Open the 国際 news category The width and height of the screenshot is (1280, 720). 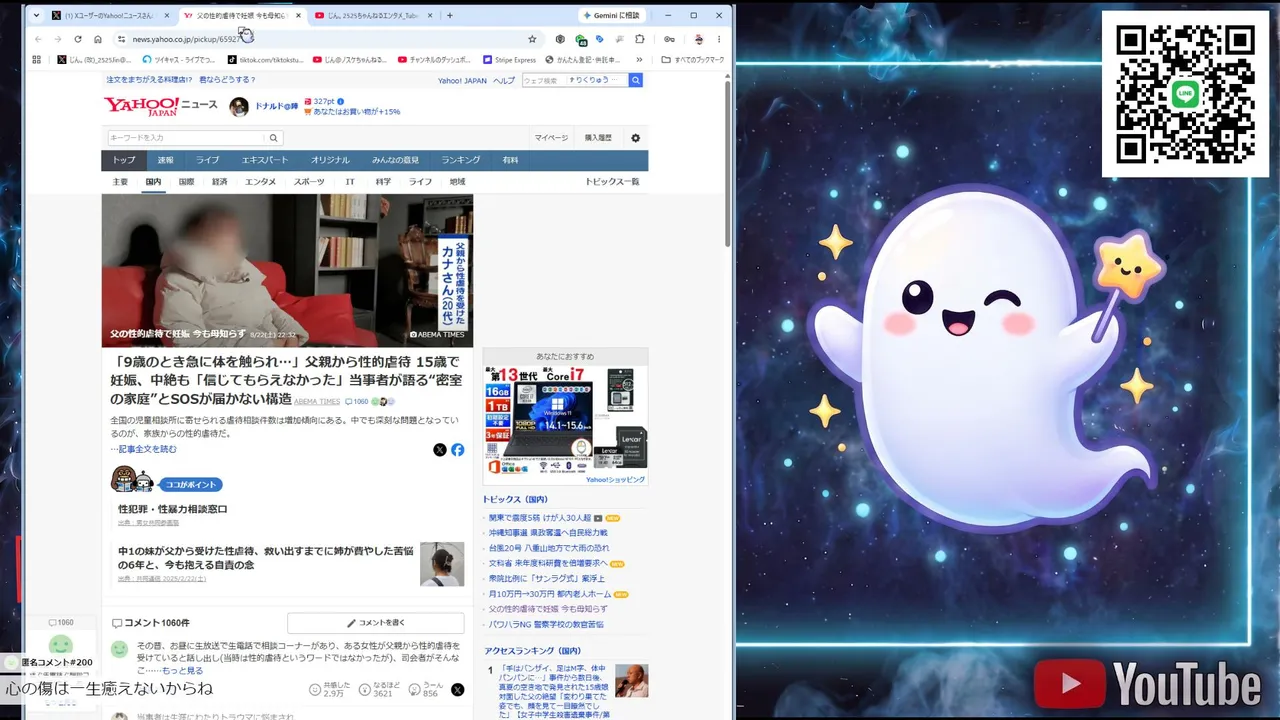pos(186,182)
